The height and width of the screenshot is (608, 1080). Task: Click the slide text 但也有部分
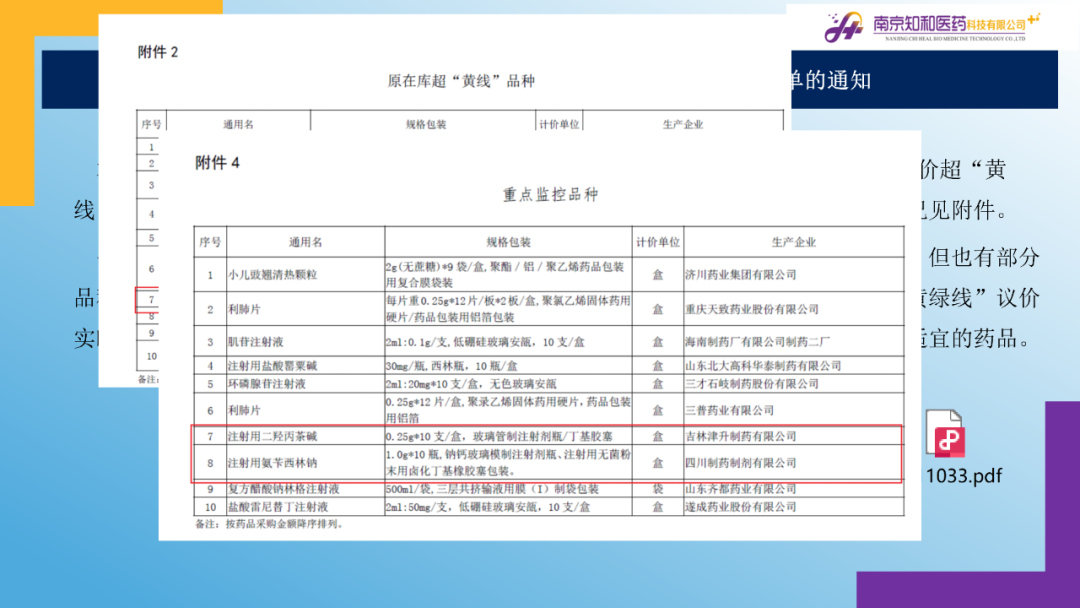(x=984, y=258)
